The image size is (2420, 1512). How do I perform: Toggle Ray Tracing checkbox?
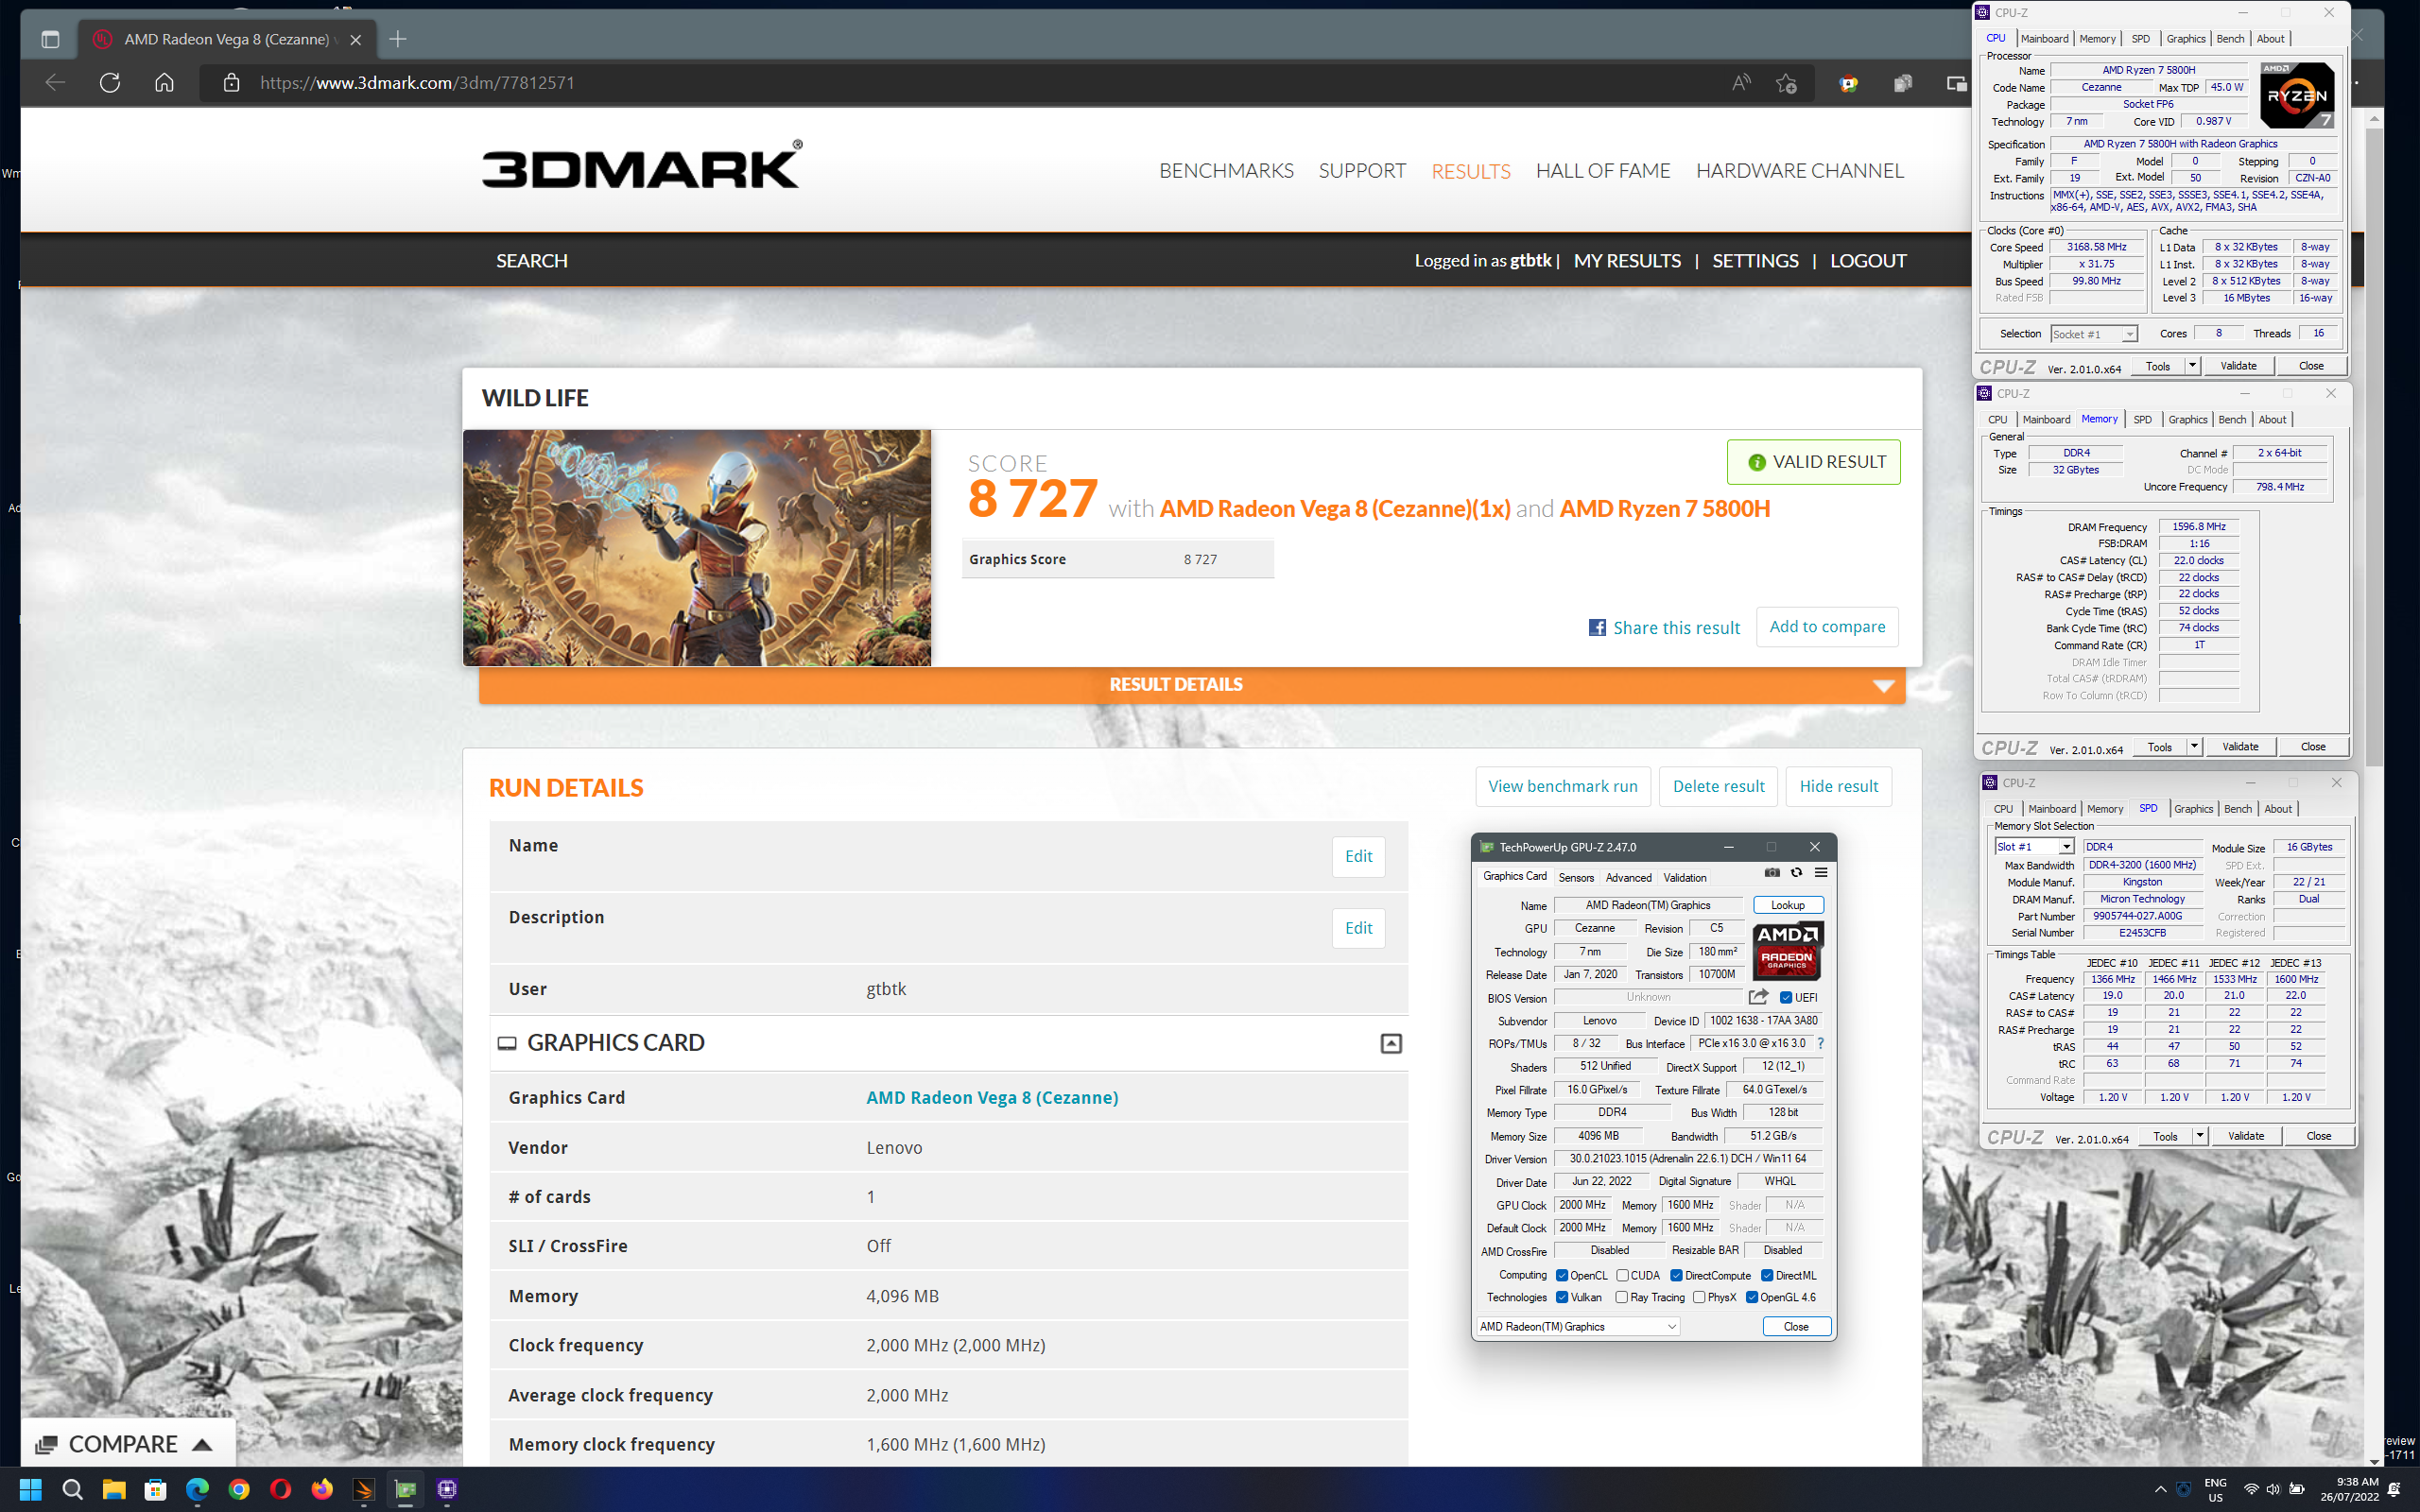click(x=1621, y=1297)
